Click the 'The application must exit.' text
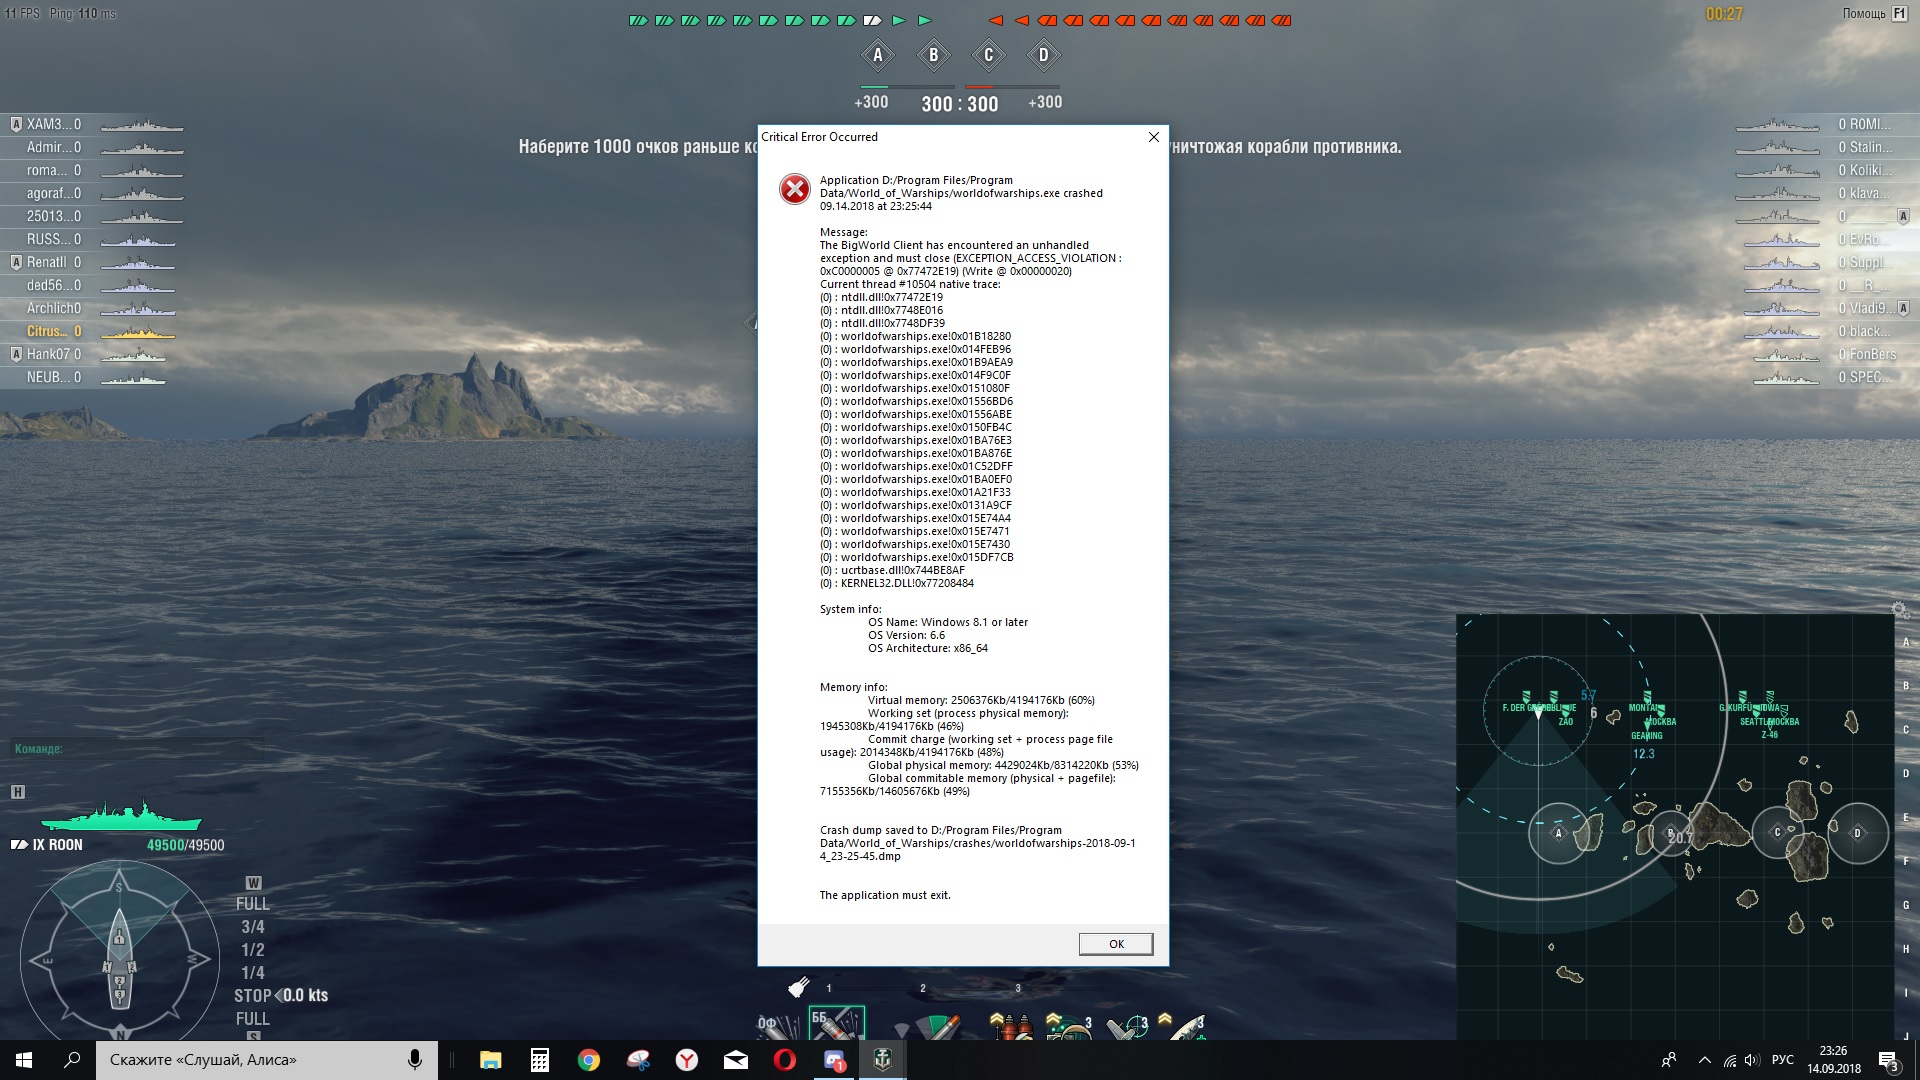The width and height of the screenshot is (1920, 1080). point(885,895)
